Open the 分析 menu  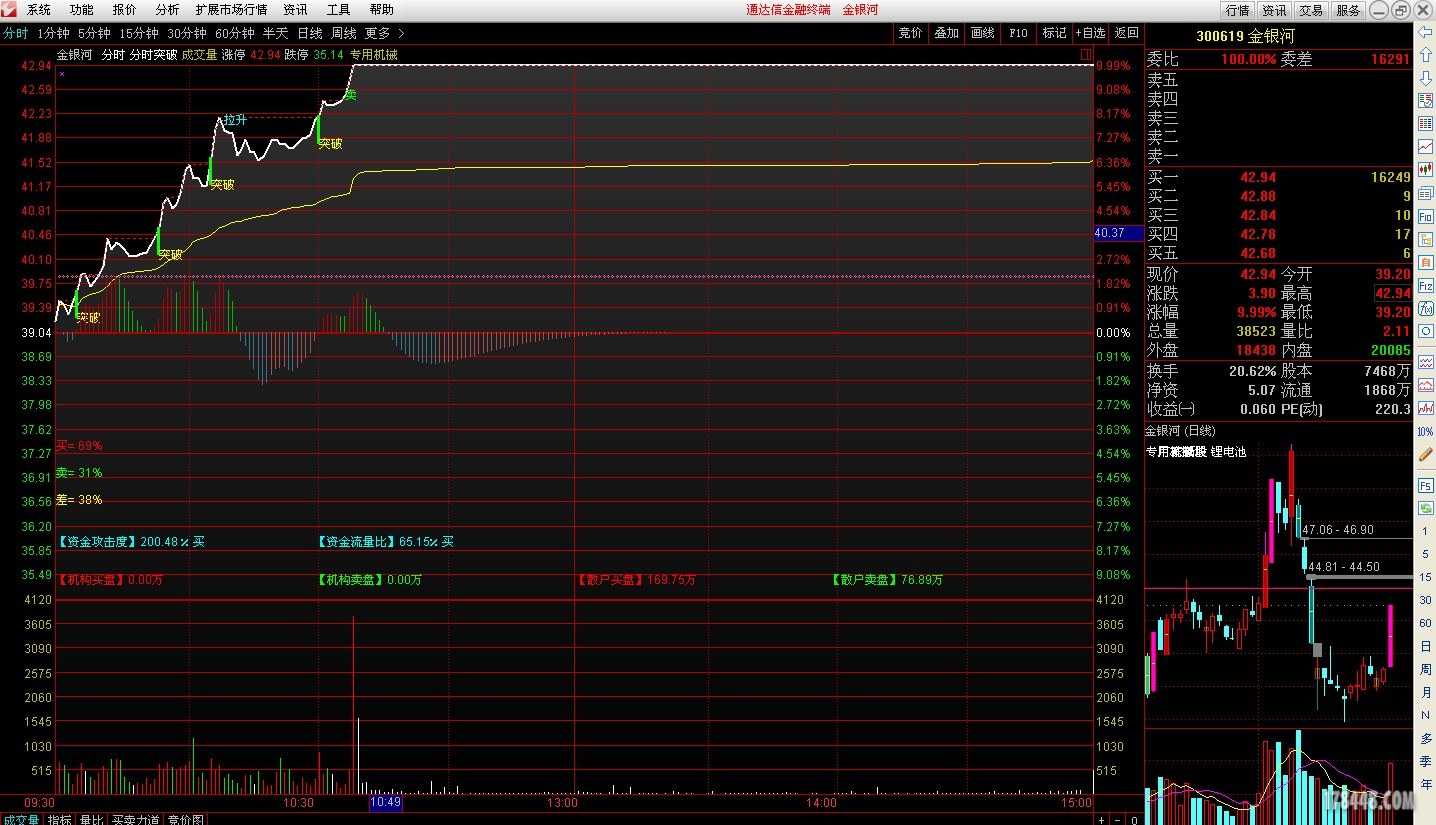(168, 10)
